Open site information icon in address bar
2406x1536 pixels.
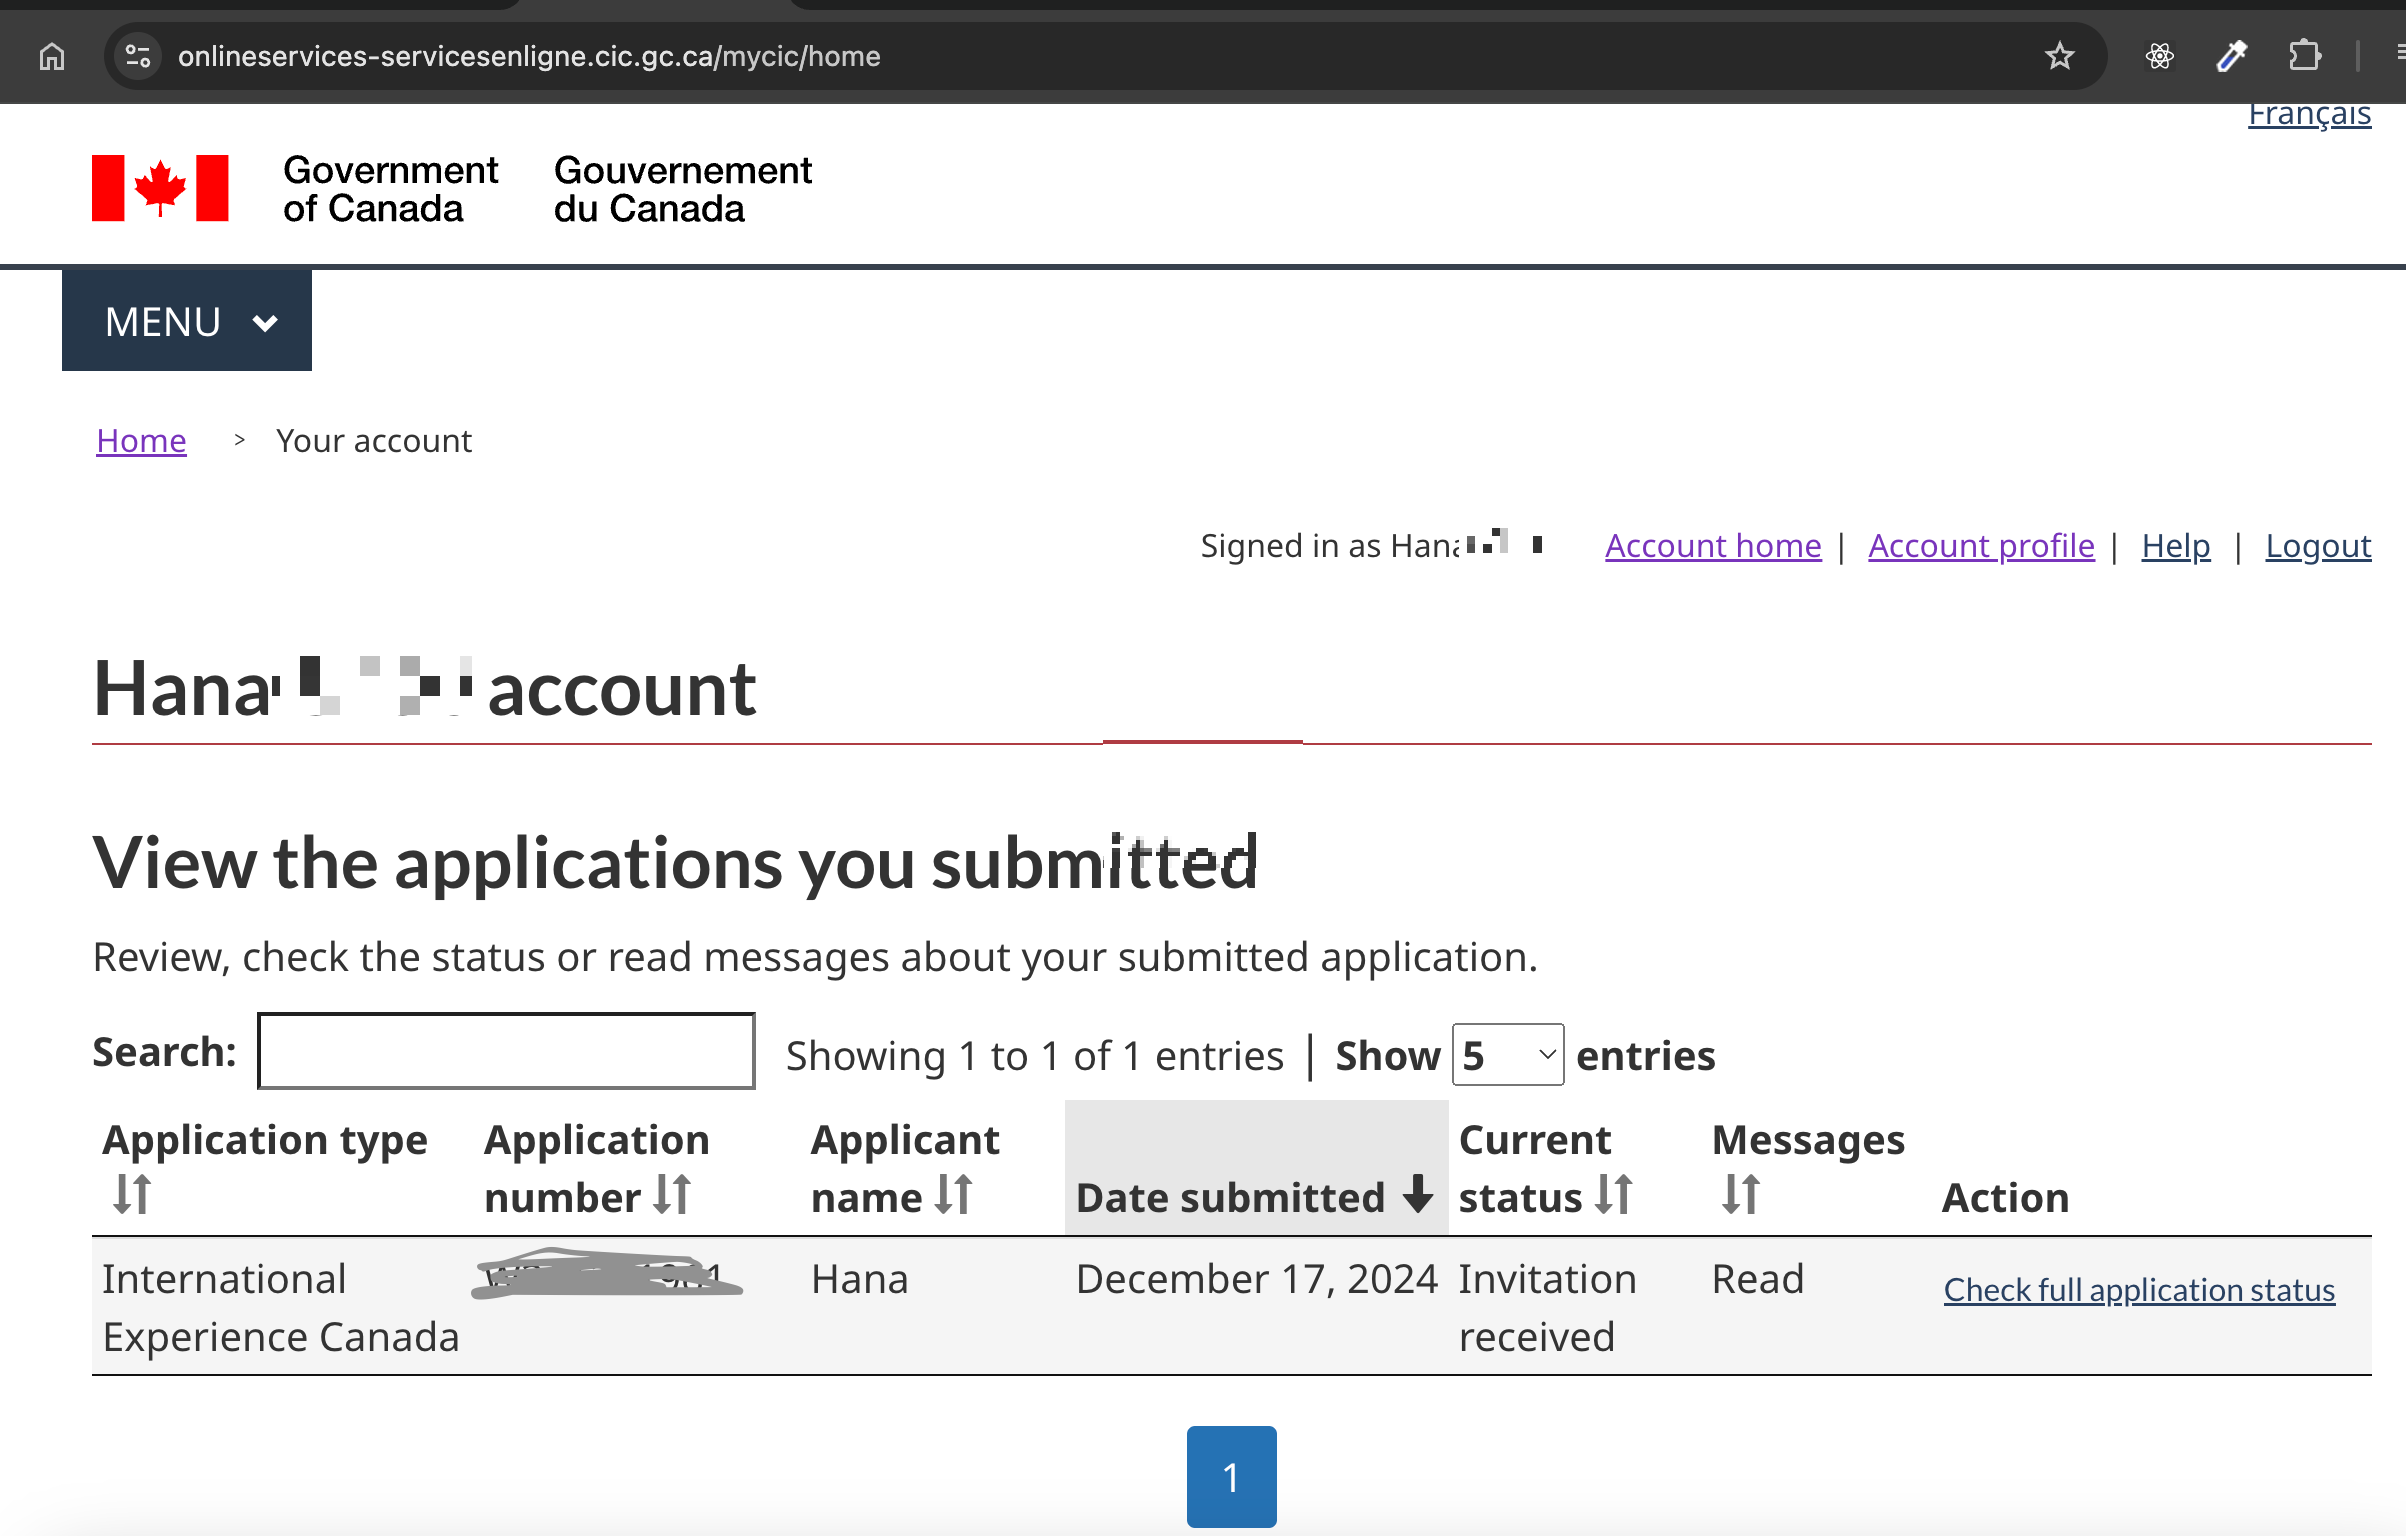[x=138, y=56]
